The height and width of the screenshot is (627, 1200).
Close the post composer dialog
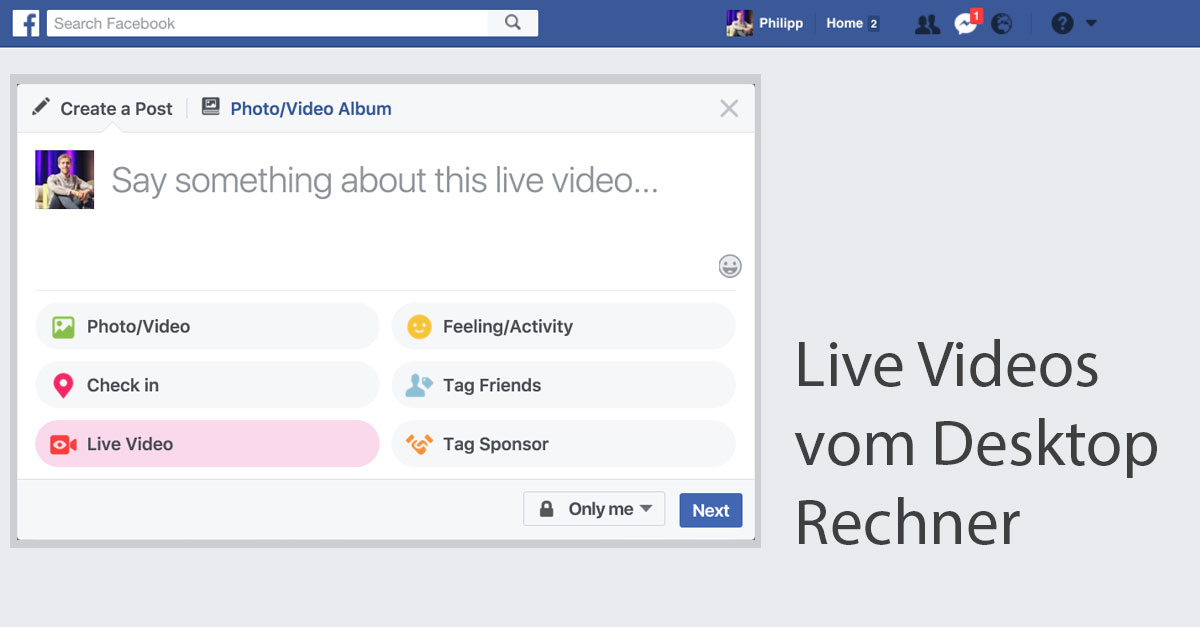[729, 109]
